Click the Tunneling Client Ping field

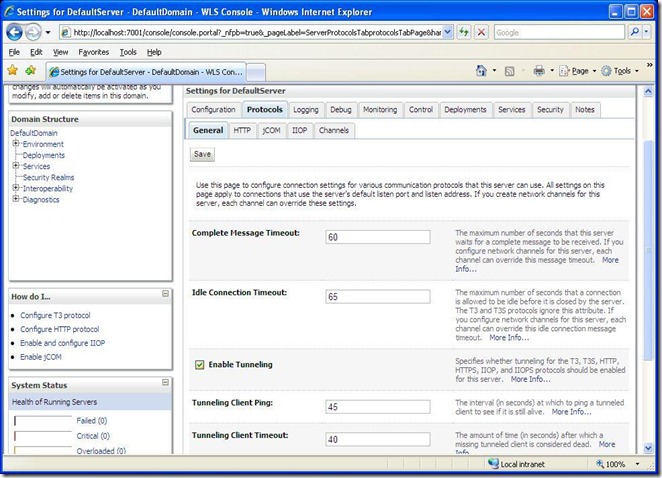[x=378, y=407]
